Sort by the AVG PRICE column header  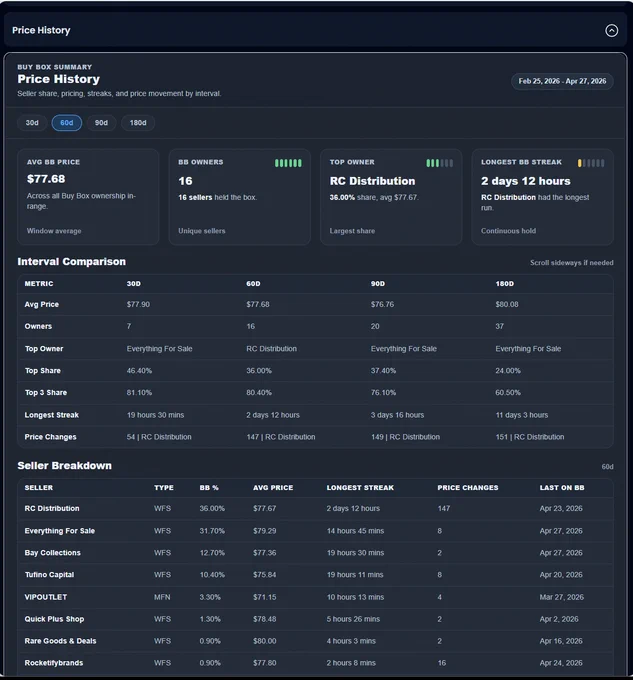[273, 487]
